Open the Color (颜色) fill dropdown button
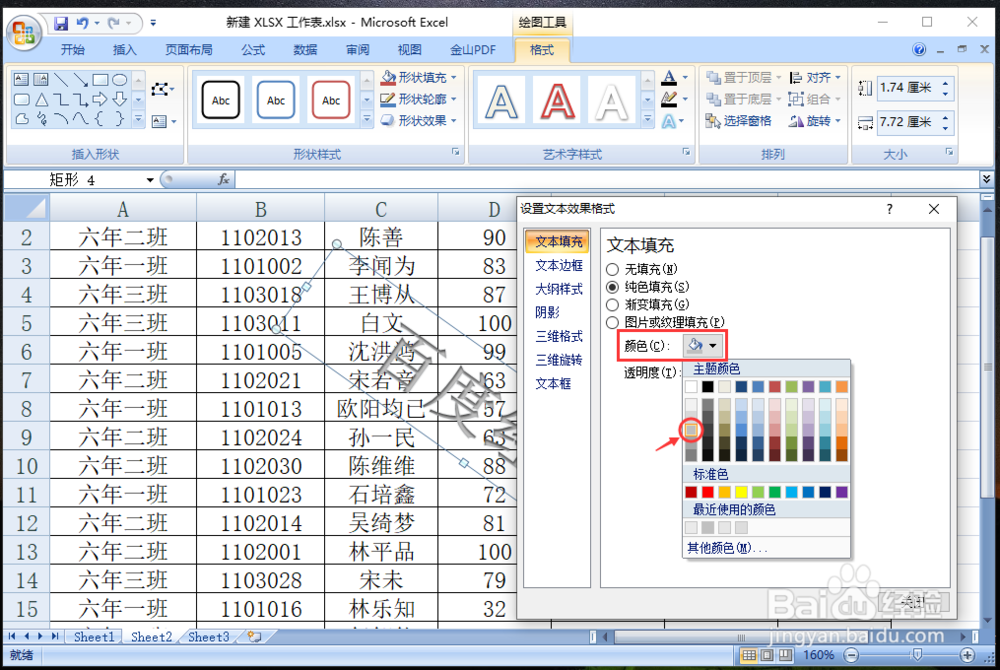This screenshot has width=1000, height=670. click(703, 346)
